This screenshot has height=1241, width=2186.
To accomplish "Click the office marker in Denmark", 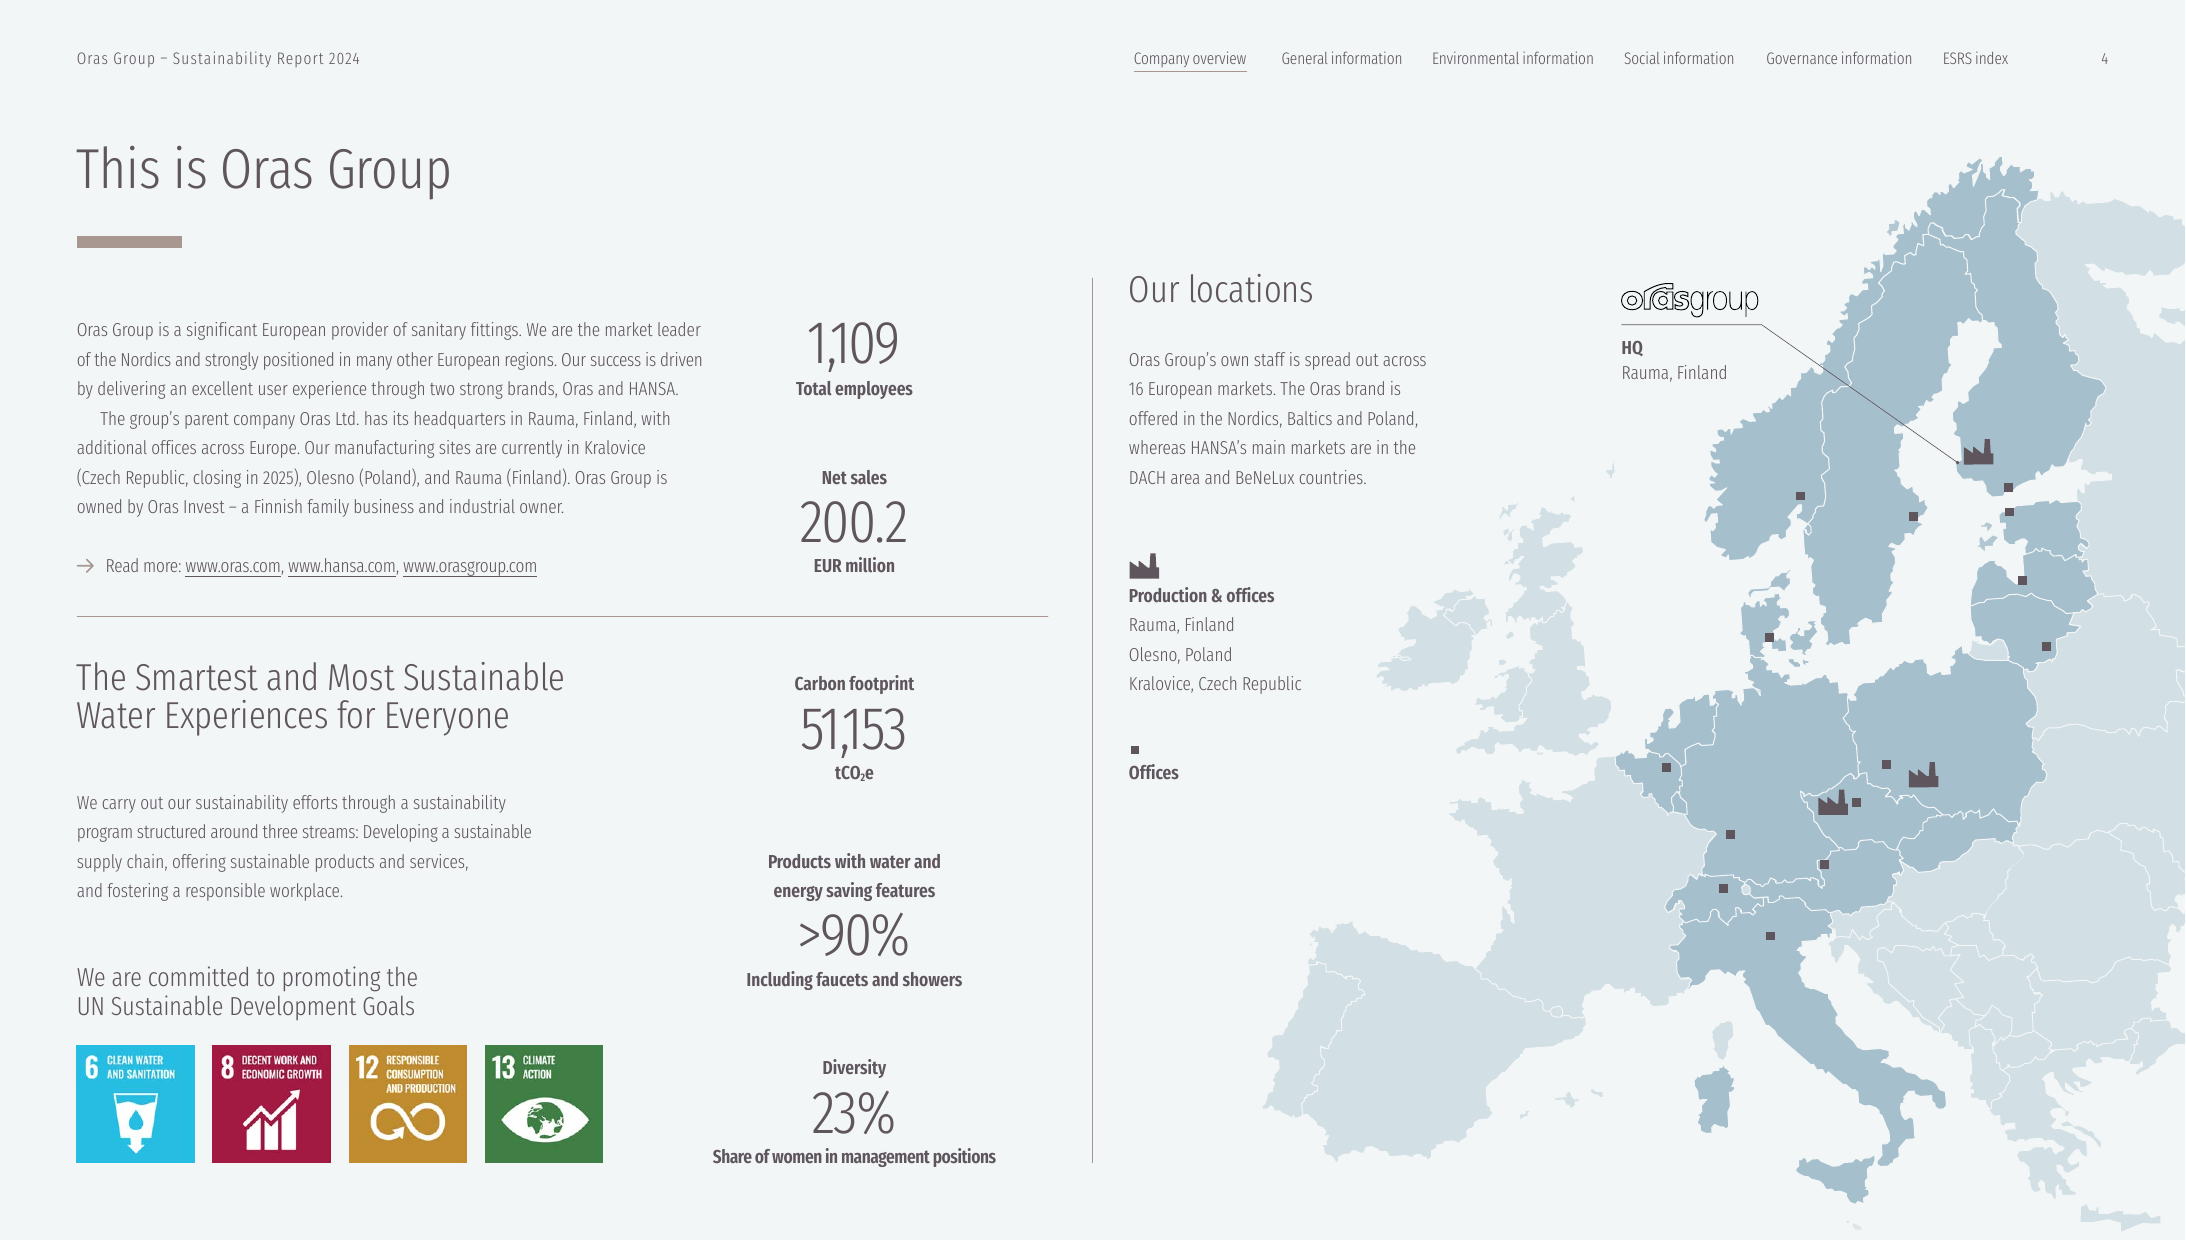I will click(1769, 637).
